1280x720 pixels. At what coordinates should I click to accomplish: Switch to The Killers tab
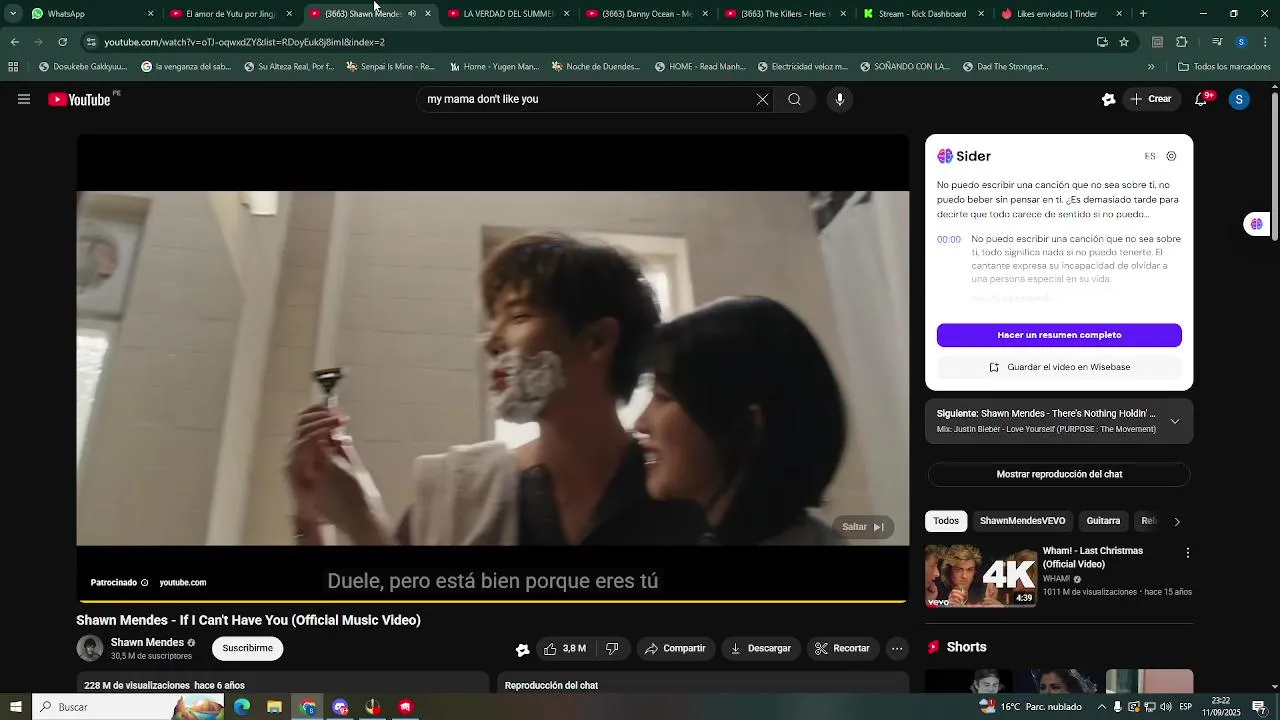pyautogui.click(x=786, y=14)
